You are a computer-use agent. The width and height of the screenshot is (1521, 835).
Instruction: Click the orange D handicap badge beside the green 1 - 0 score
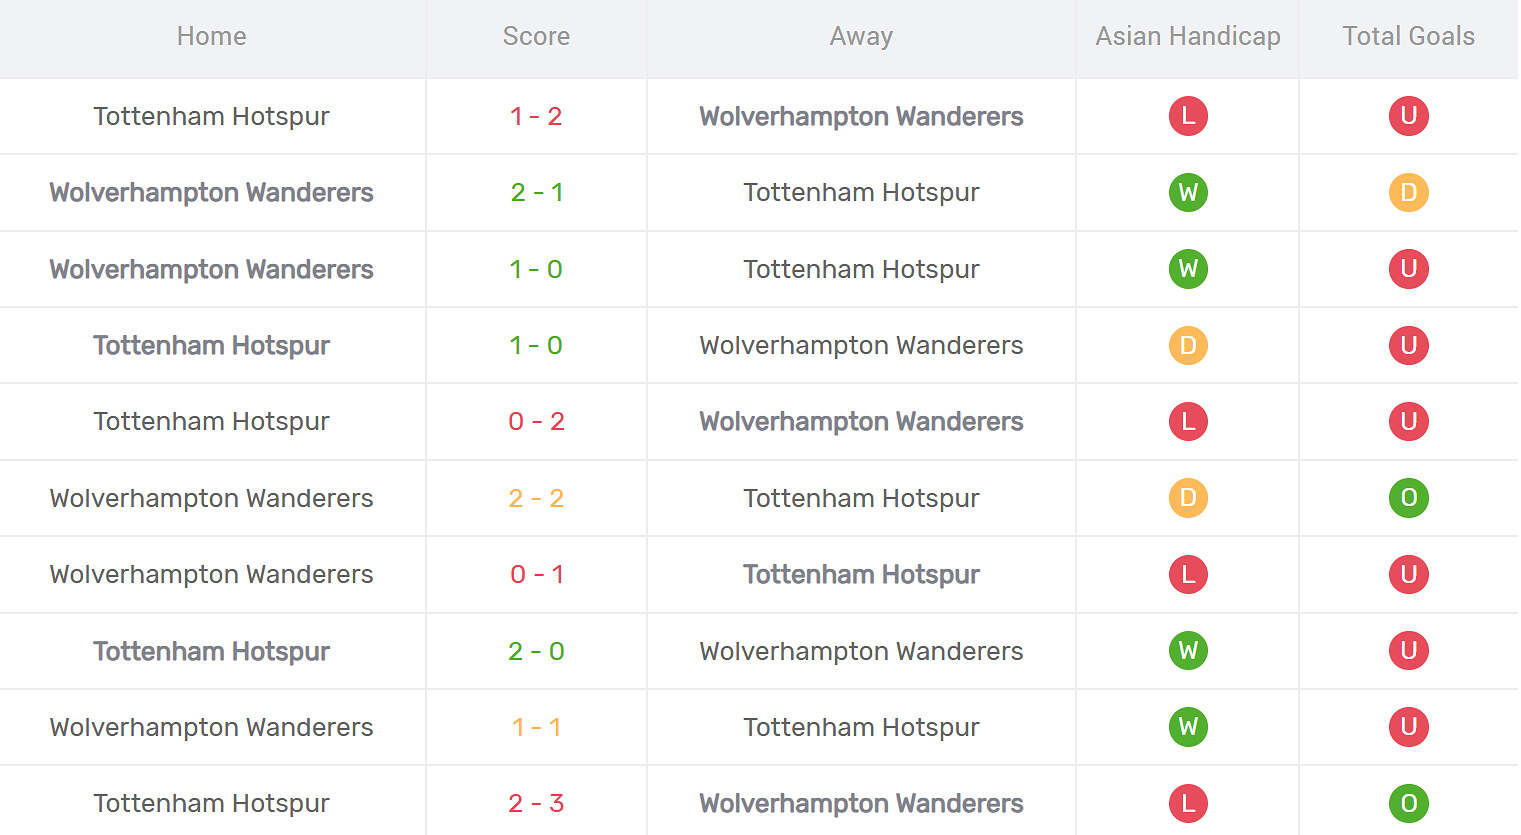click(1188, 345)
